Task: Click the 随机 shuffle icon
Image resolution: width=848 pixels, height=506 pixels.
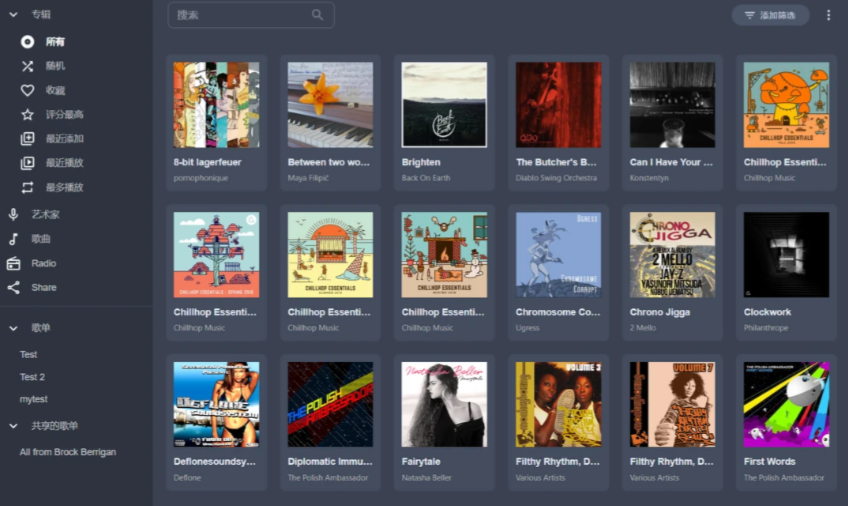Action: click(27, 66)
